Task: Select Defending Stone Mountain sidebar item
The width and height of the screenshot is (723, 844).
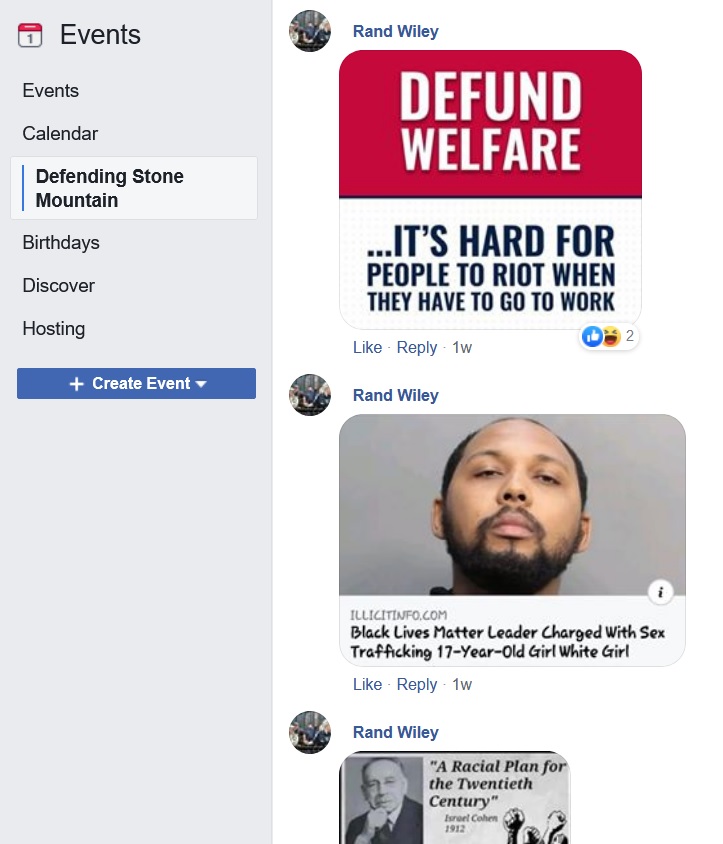Action: coord(134,188)
